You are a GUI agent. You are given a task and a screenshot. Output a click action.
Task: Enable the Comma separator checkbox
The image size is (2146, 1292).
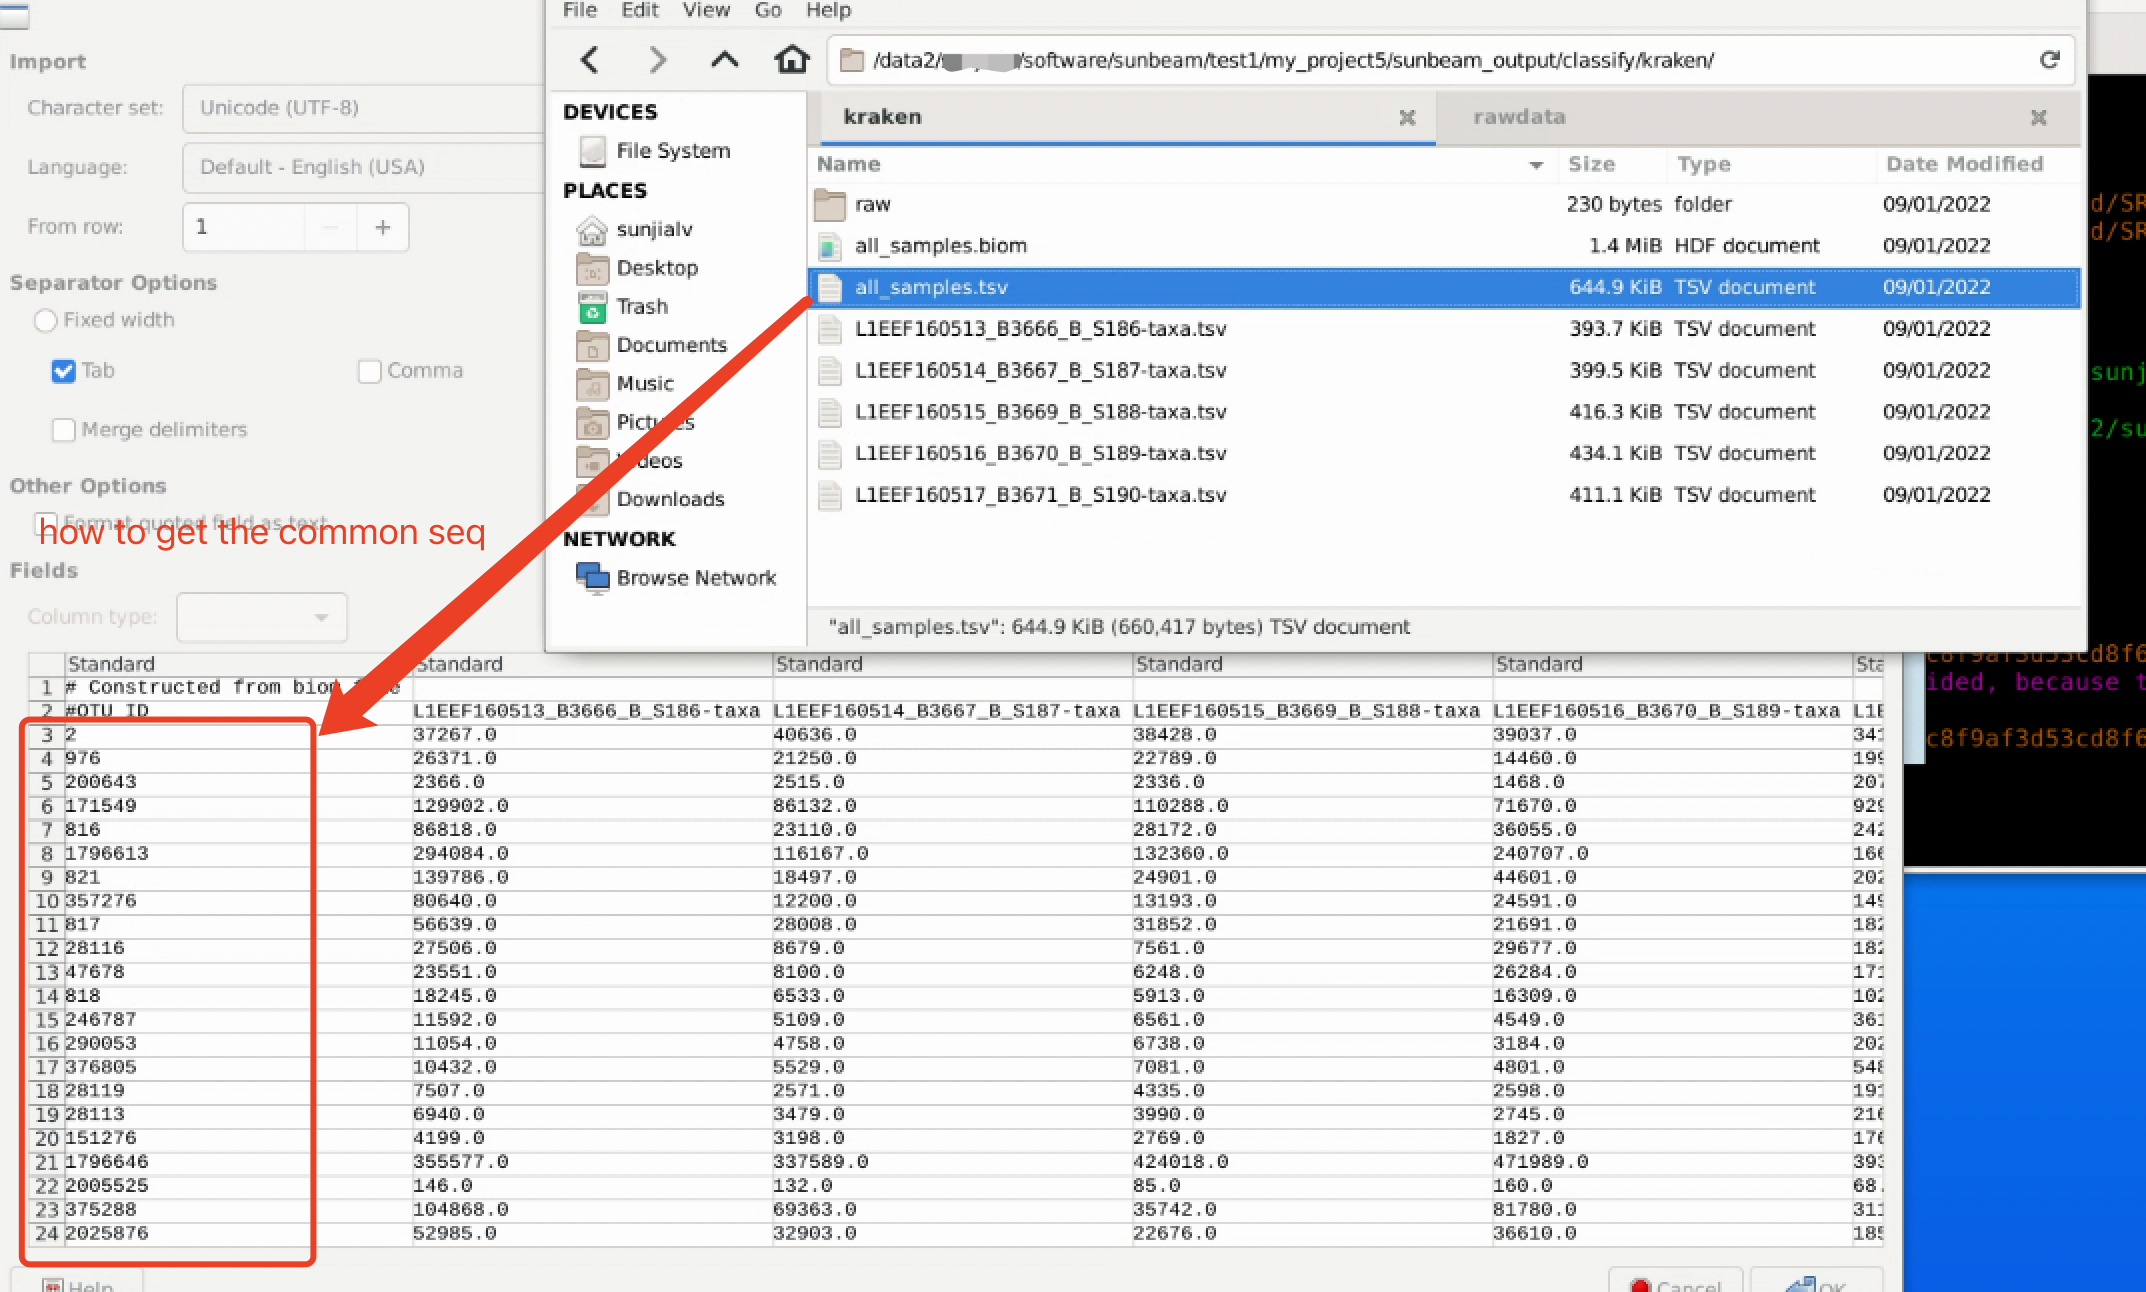pyautogui.click(x=369, y=371)
